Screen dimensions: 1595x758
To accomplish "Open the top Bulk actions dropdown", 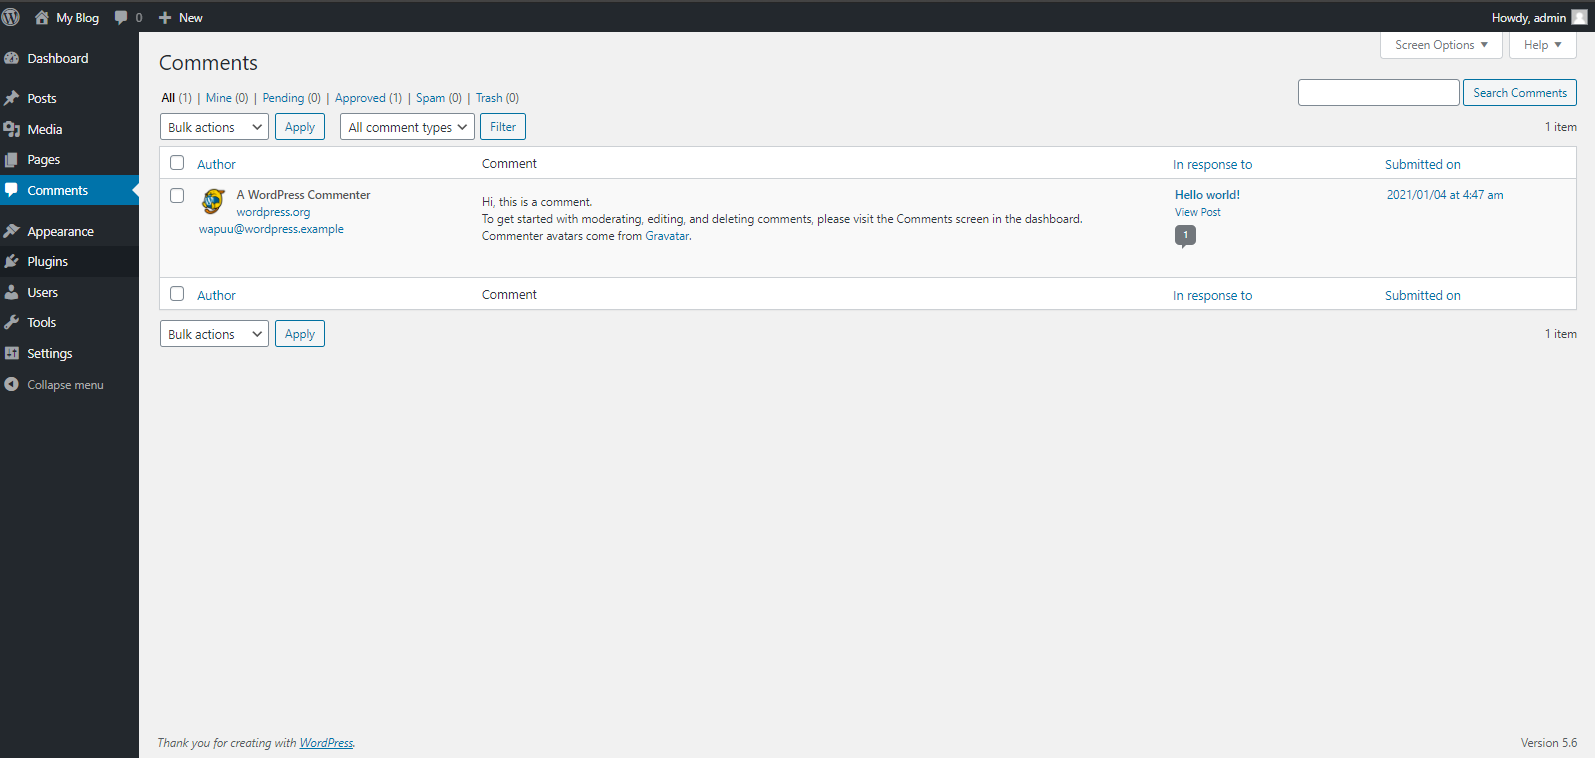I will pos(214,127).
